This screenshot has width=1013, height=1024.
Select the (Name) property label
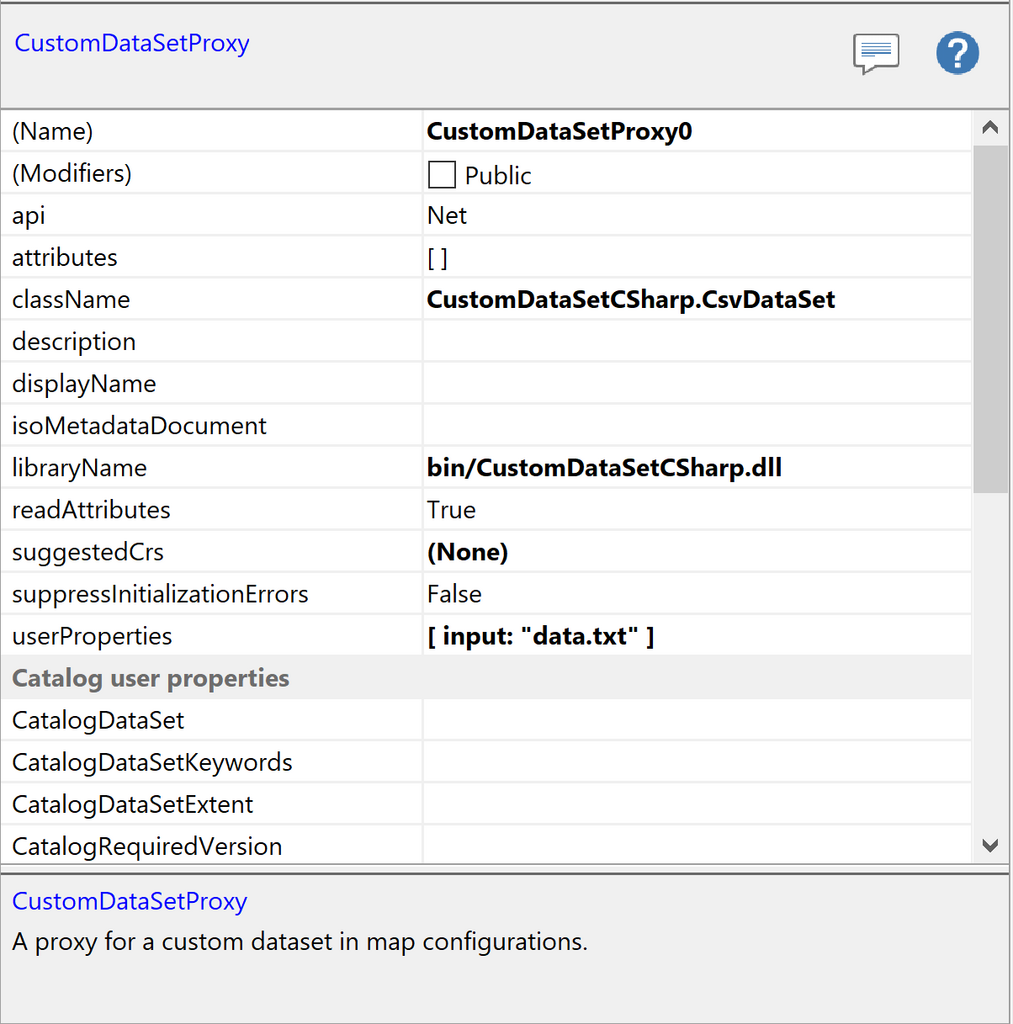pos(52,132)
